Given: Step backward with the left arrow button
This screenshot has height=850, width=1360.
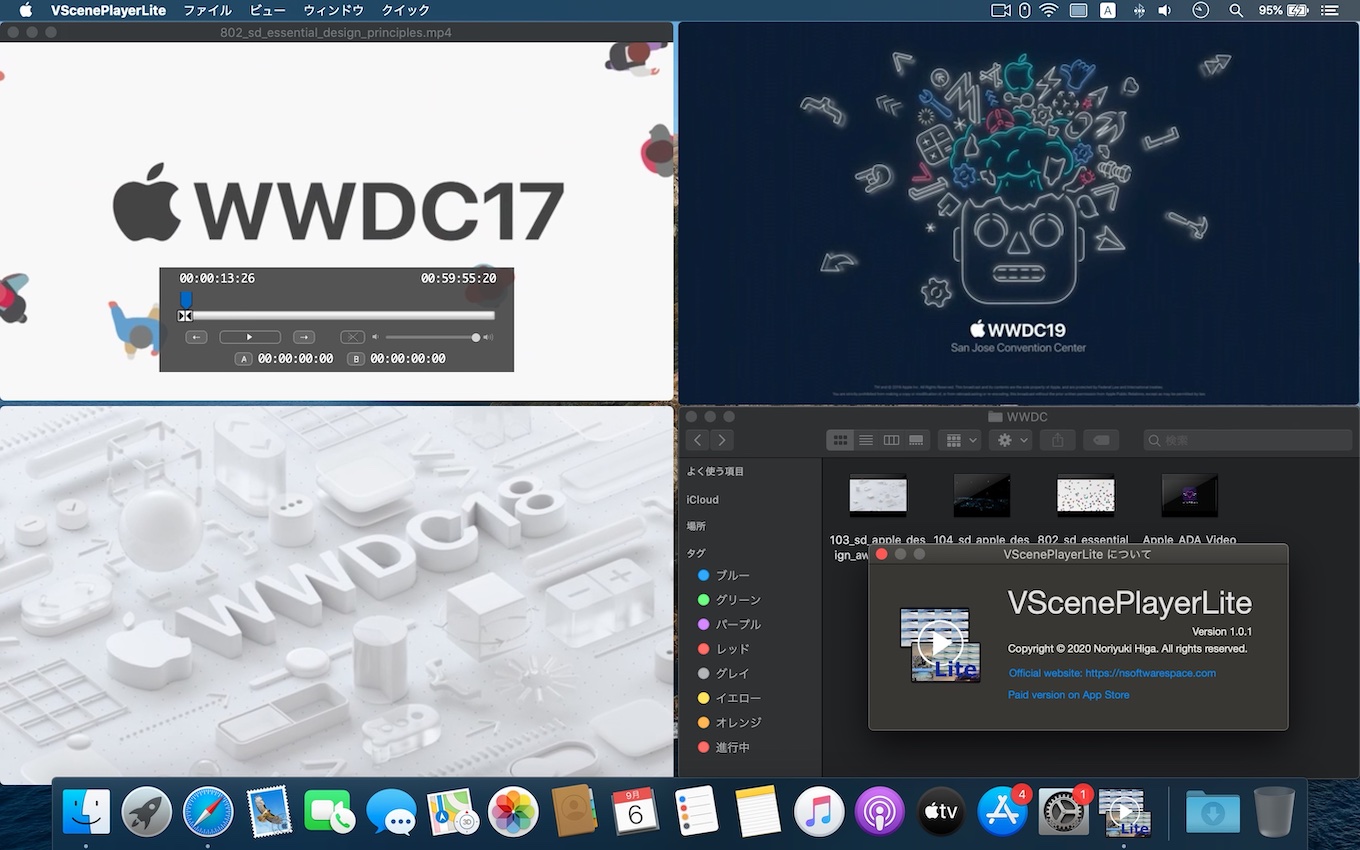Looking at the screenshot, I should pyautogui.click(x=196, y=337).
